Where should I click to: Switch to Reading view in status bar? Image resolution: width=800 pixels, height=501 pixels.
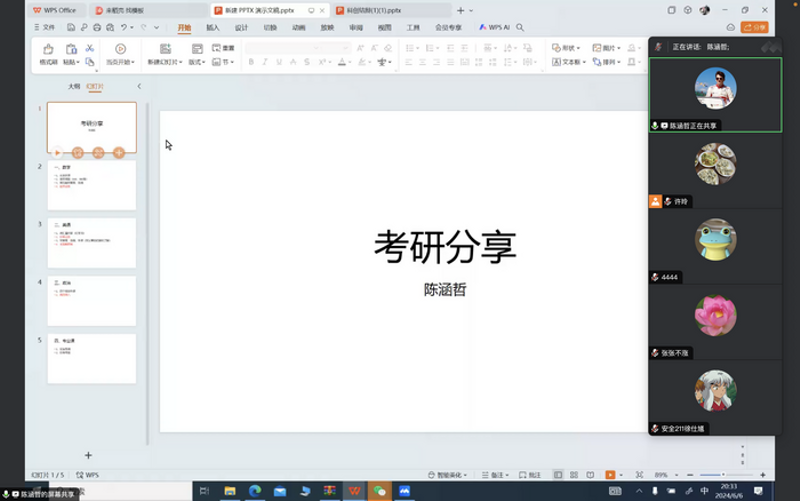pos(590,475)
